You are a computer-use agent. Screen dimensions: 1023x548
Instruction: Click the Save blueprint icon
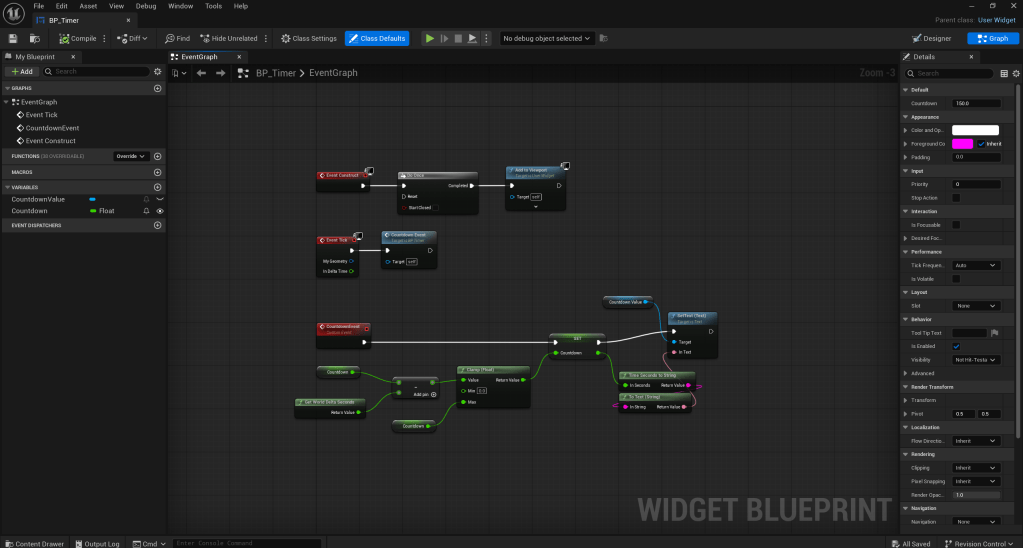(12, 38)
